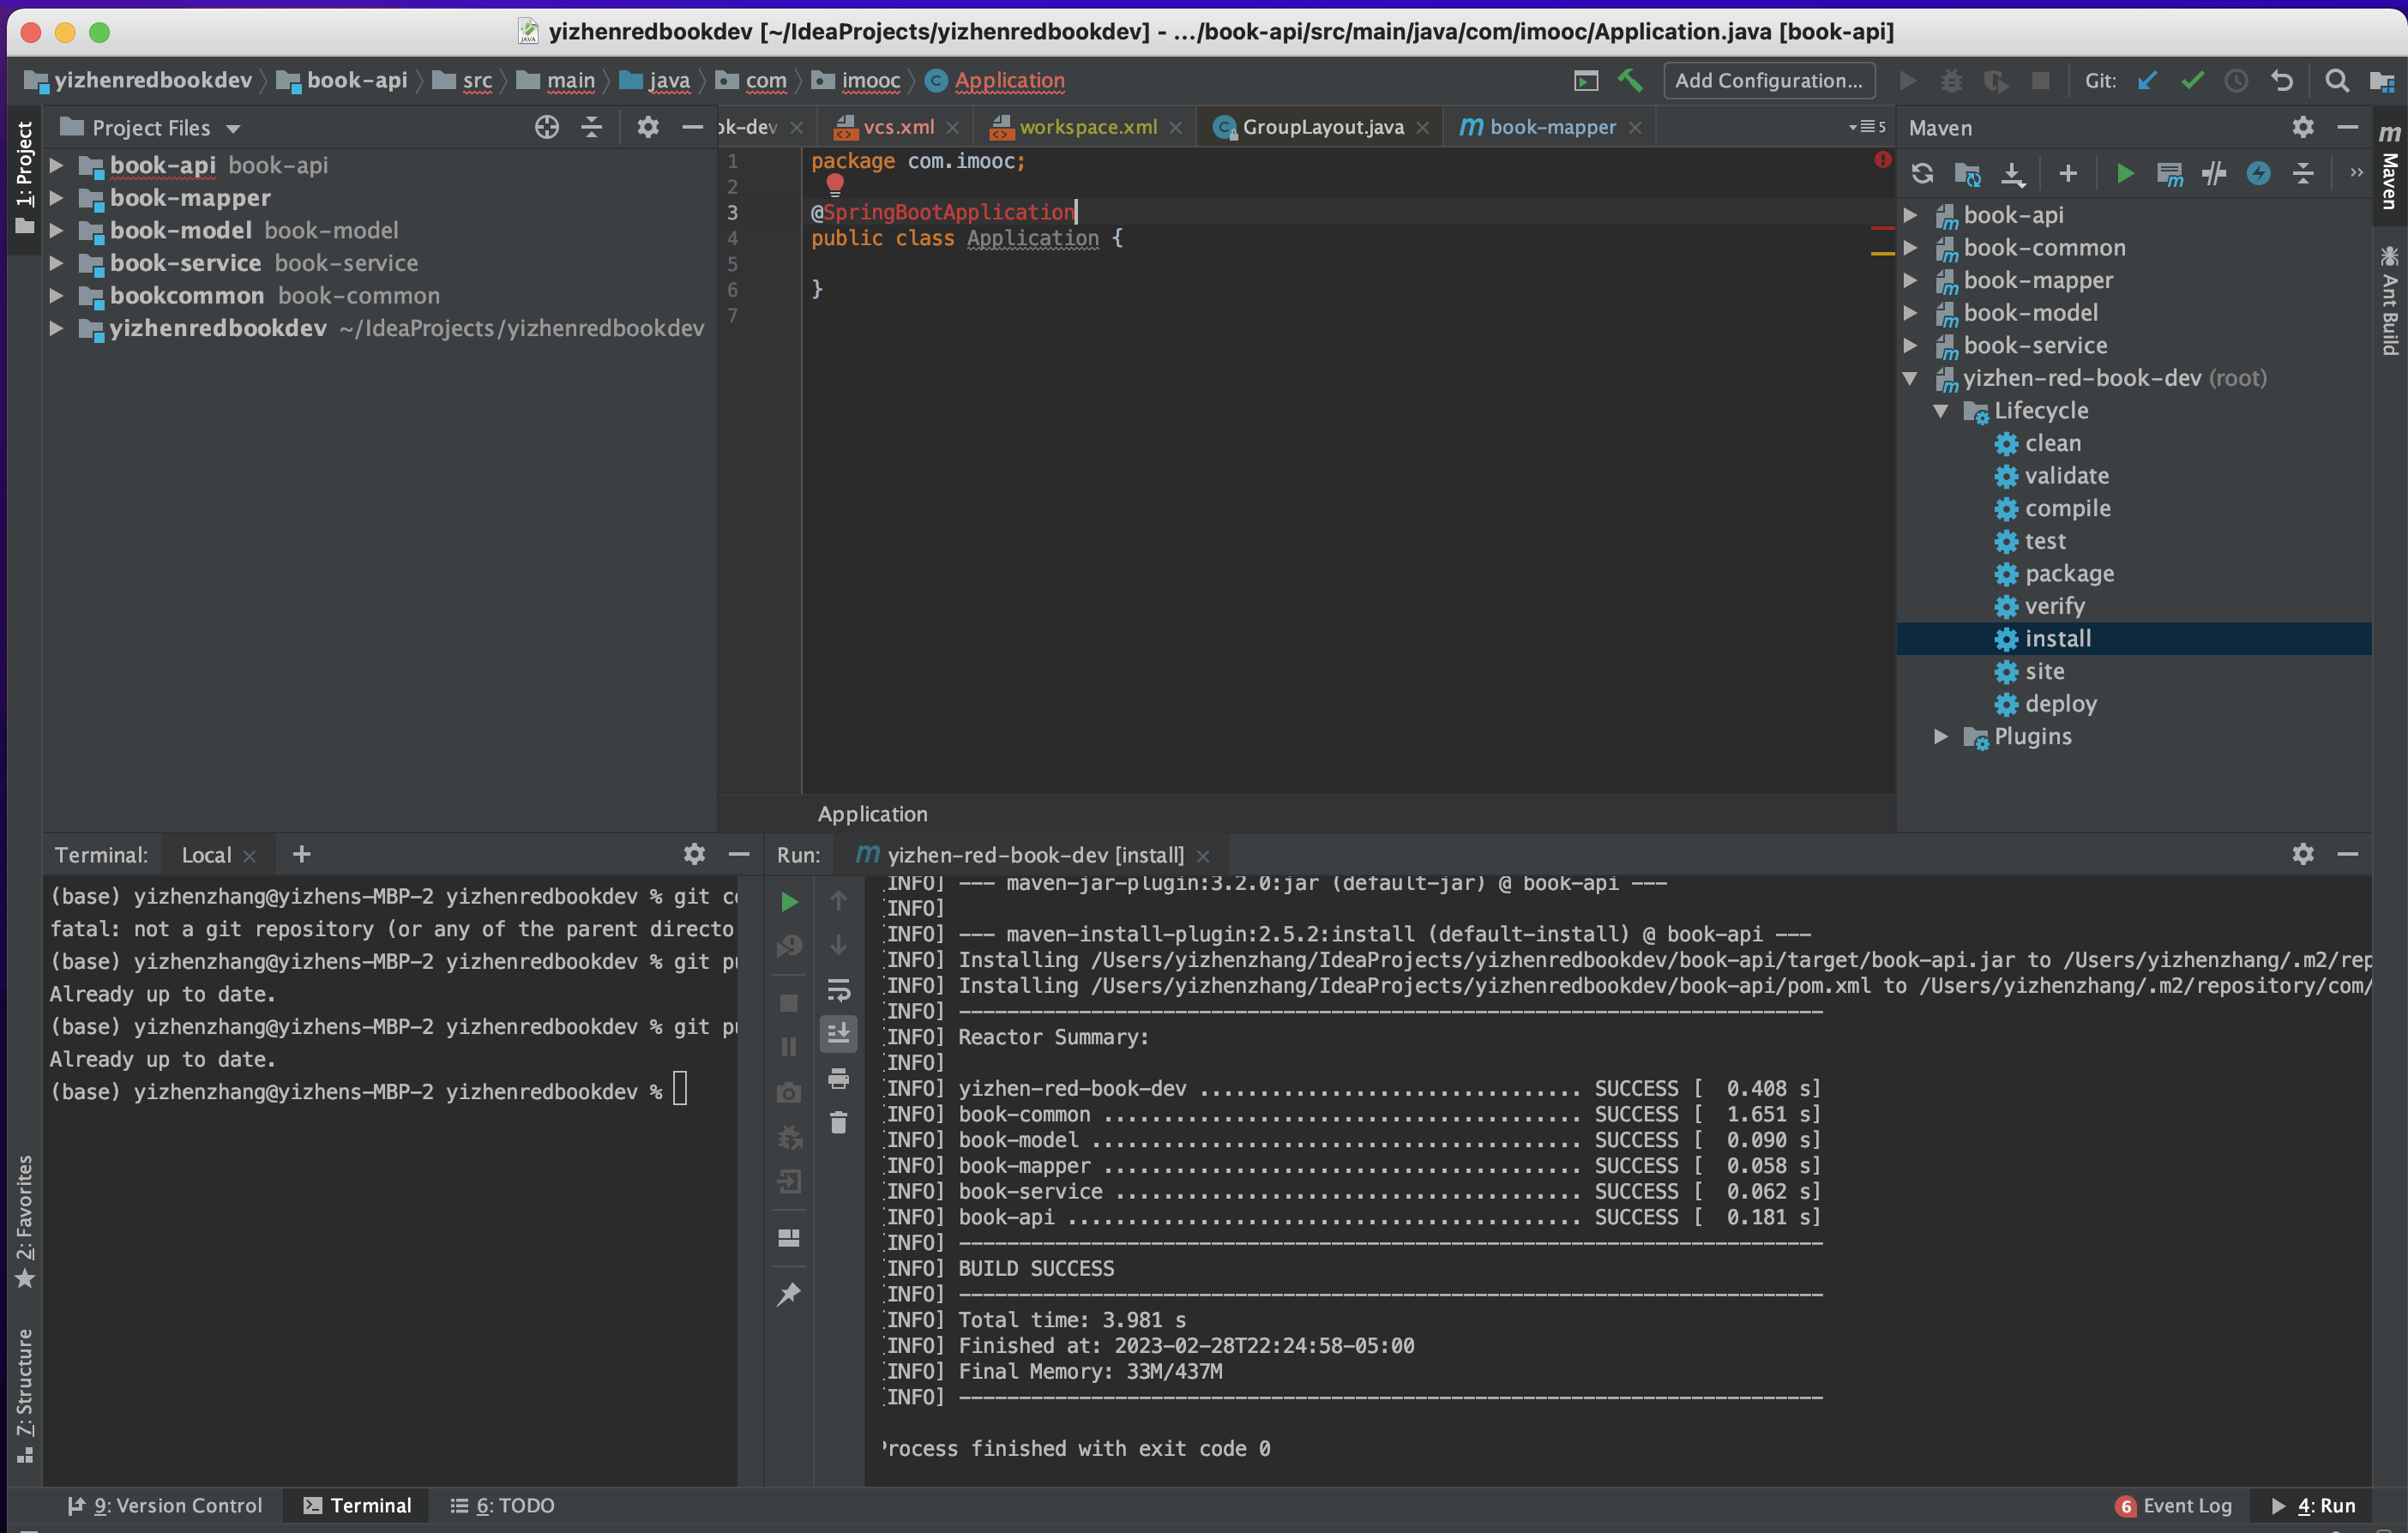Toggle soft-wrap in Run console
Viewport: 2408px width, 1533px height.
838,990
